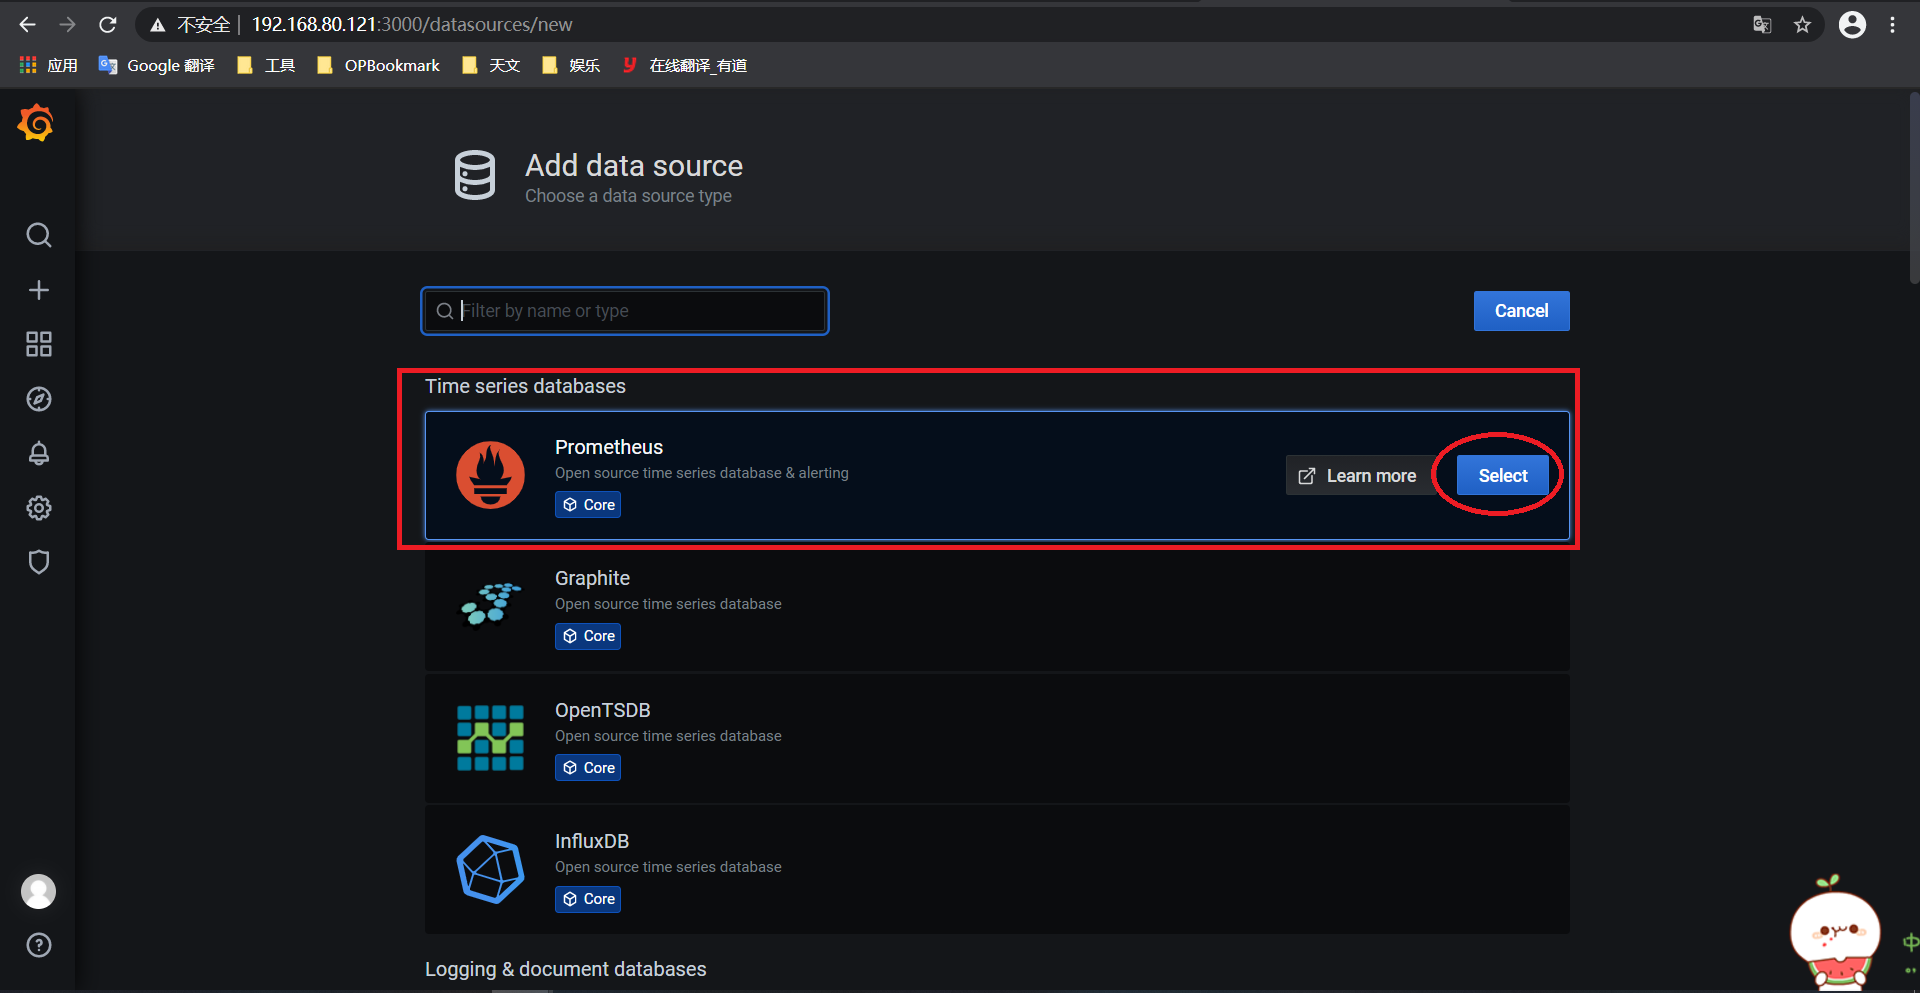Image resolution: width=1920 pixels, height=993 pixels.
Task: Click the Time series databases heading
Action: tap(525, 386)
